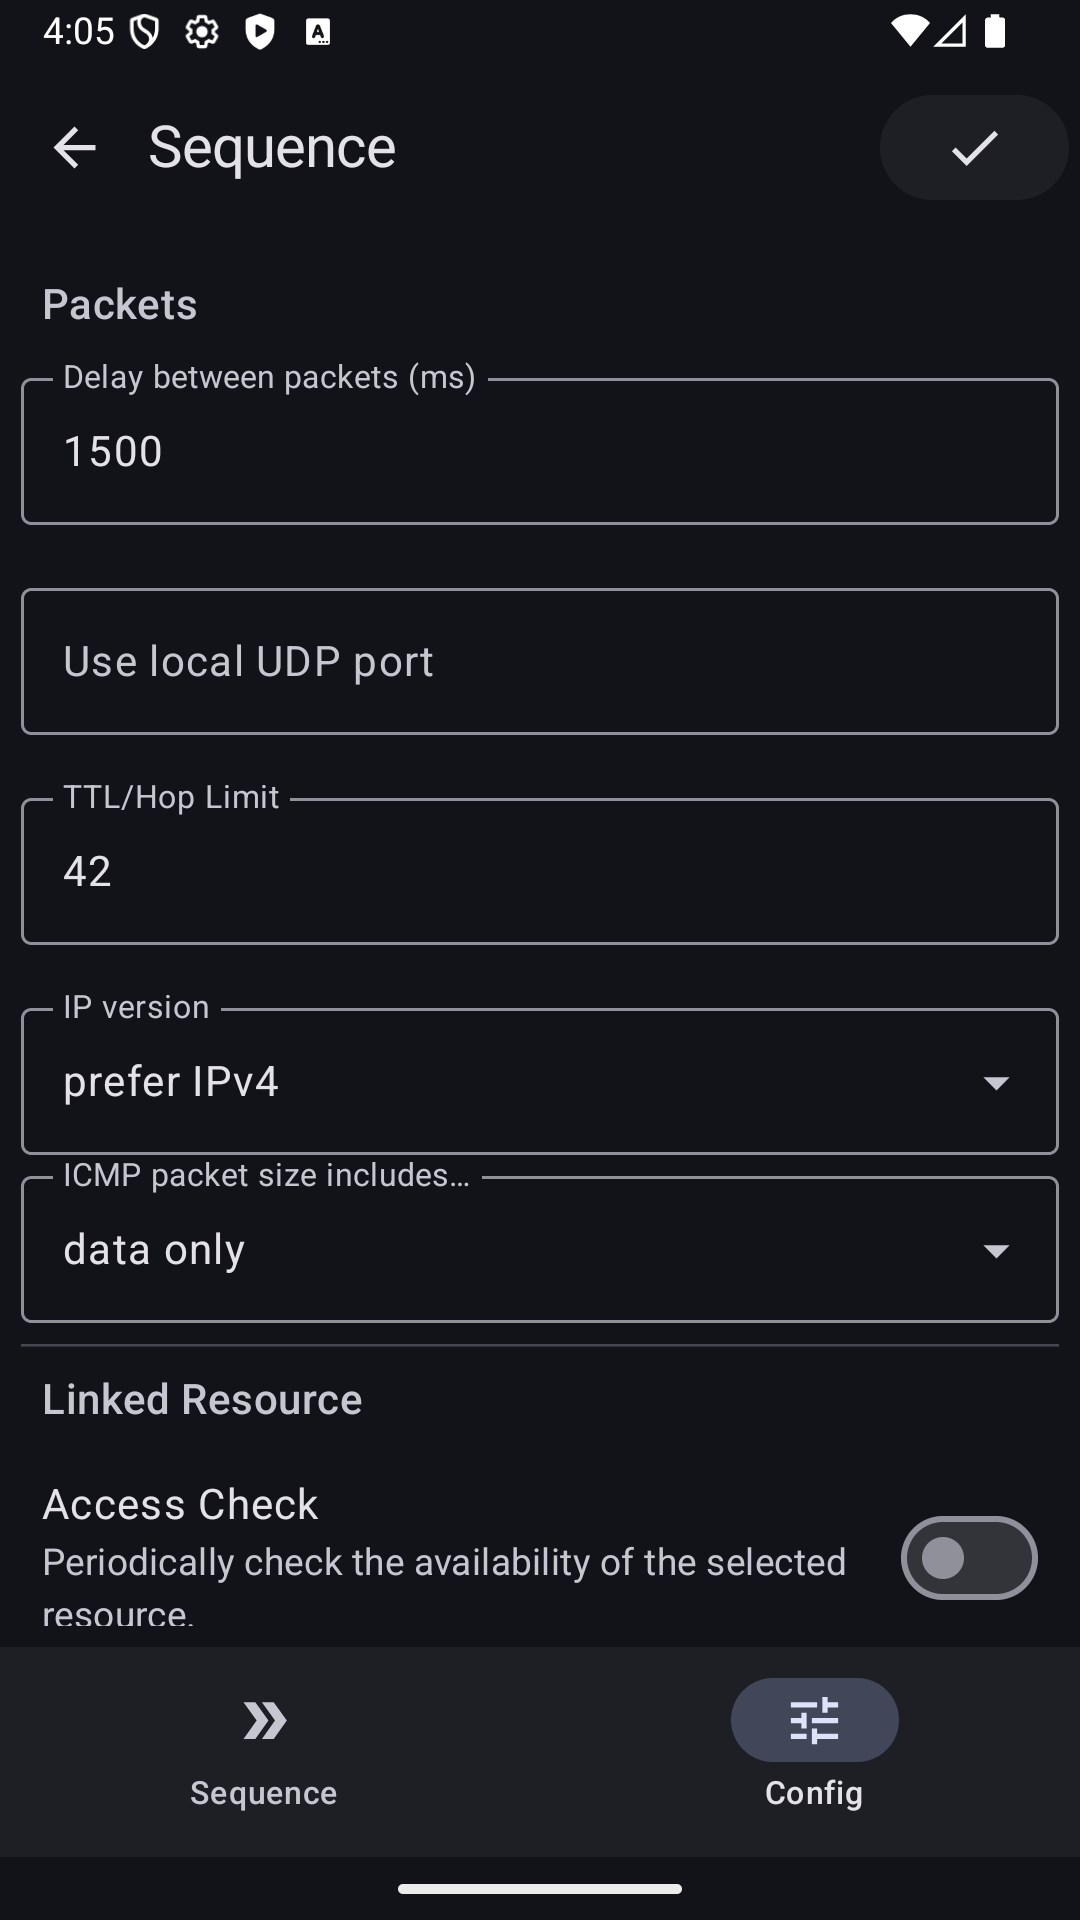Image resolution: width=1080 pixels, height=1920 pixels.
Task: Tap the Wi-Fi status icon
Action: (x=909, y=32)
